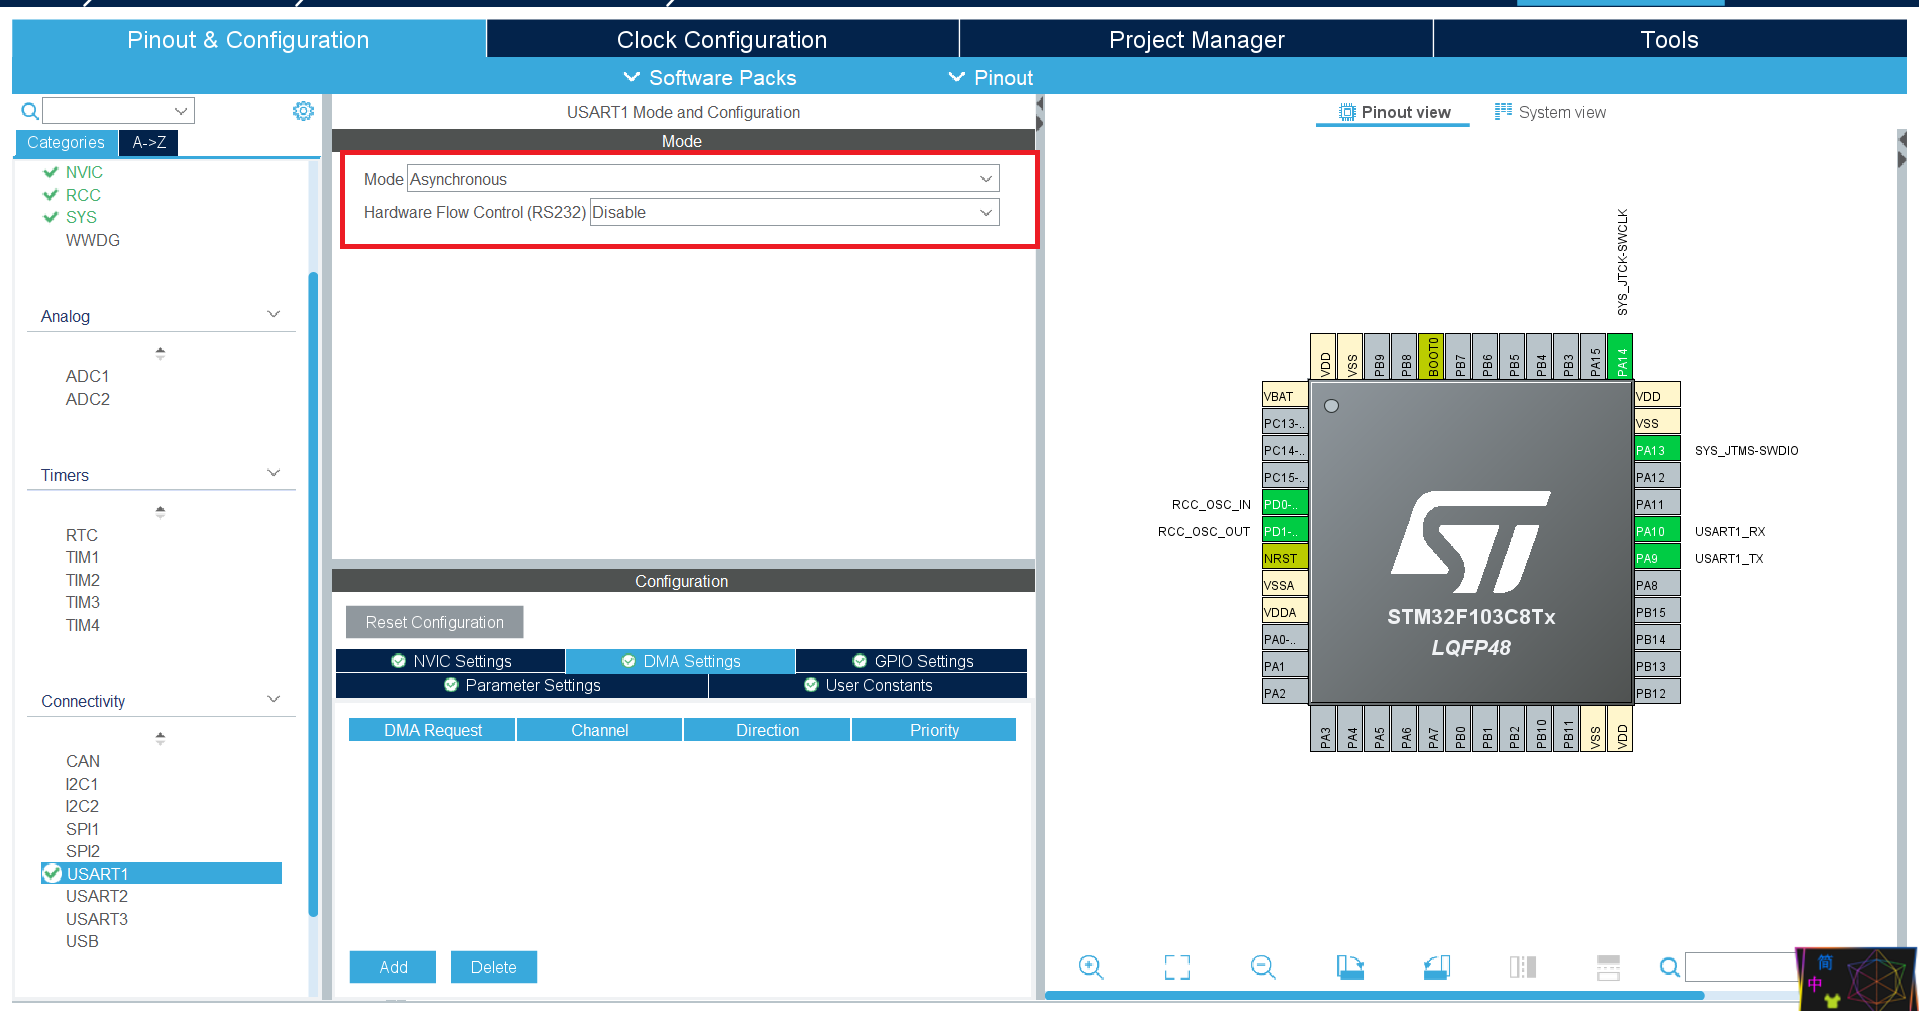Image resolution: width=1919 pixels, height=1011 pixels.
Task: Click the categories panel vertical scrollbar
Action: 313,594
